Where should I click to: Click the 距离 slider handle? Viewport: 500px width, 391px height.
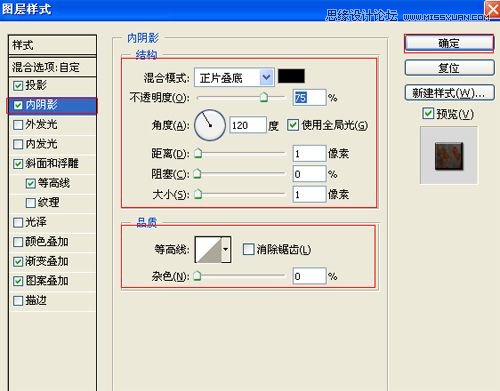point(198,153)
